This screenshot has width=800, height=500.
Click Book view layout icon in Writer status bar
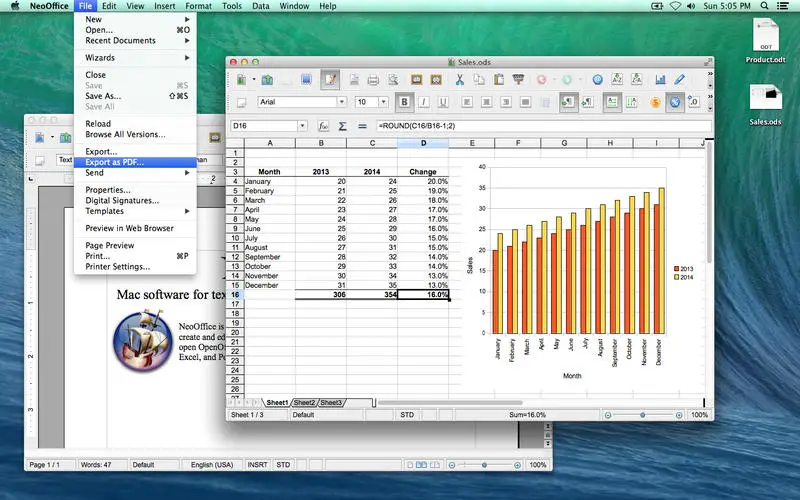point(435,465)
